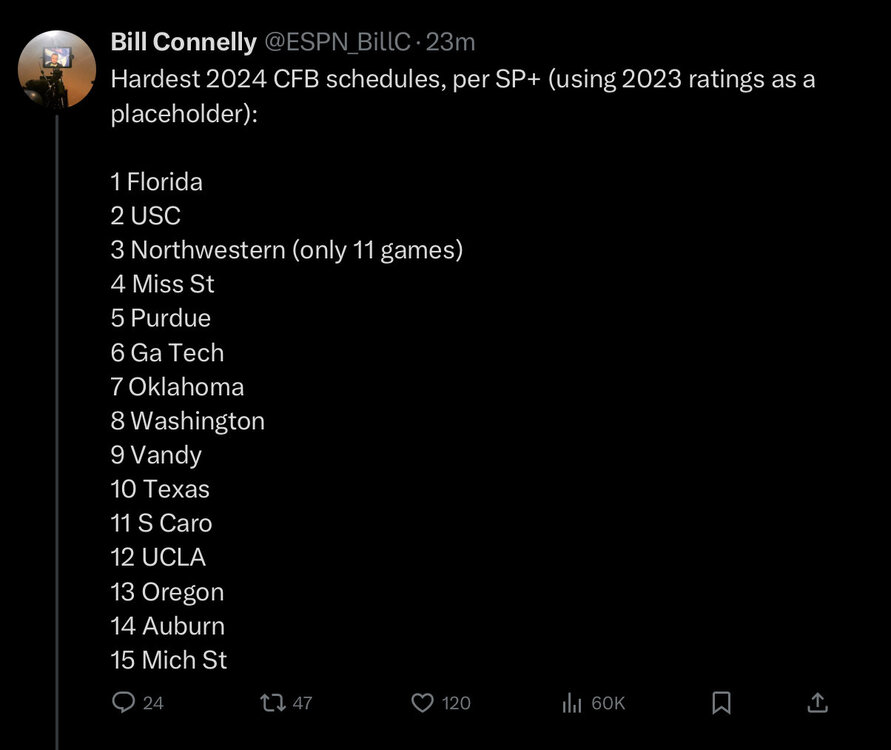The image size is (891, 750).
Task: Click the thread line below the avatar
Action: click(x=57, y=400)
